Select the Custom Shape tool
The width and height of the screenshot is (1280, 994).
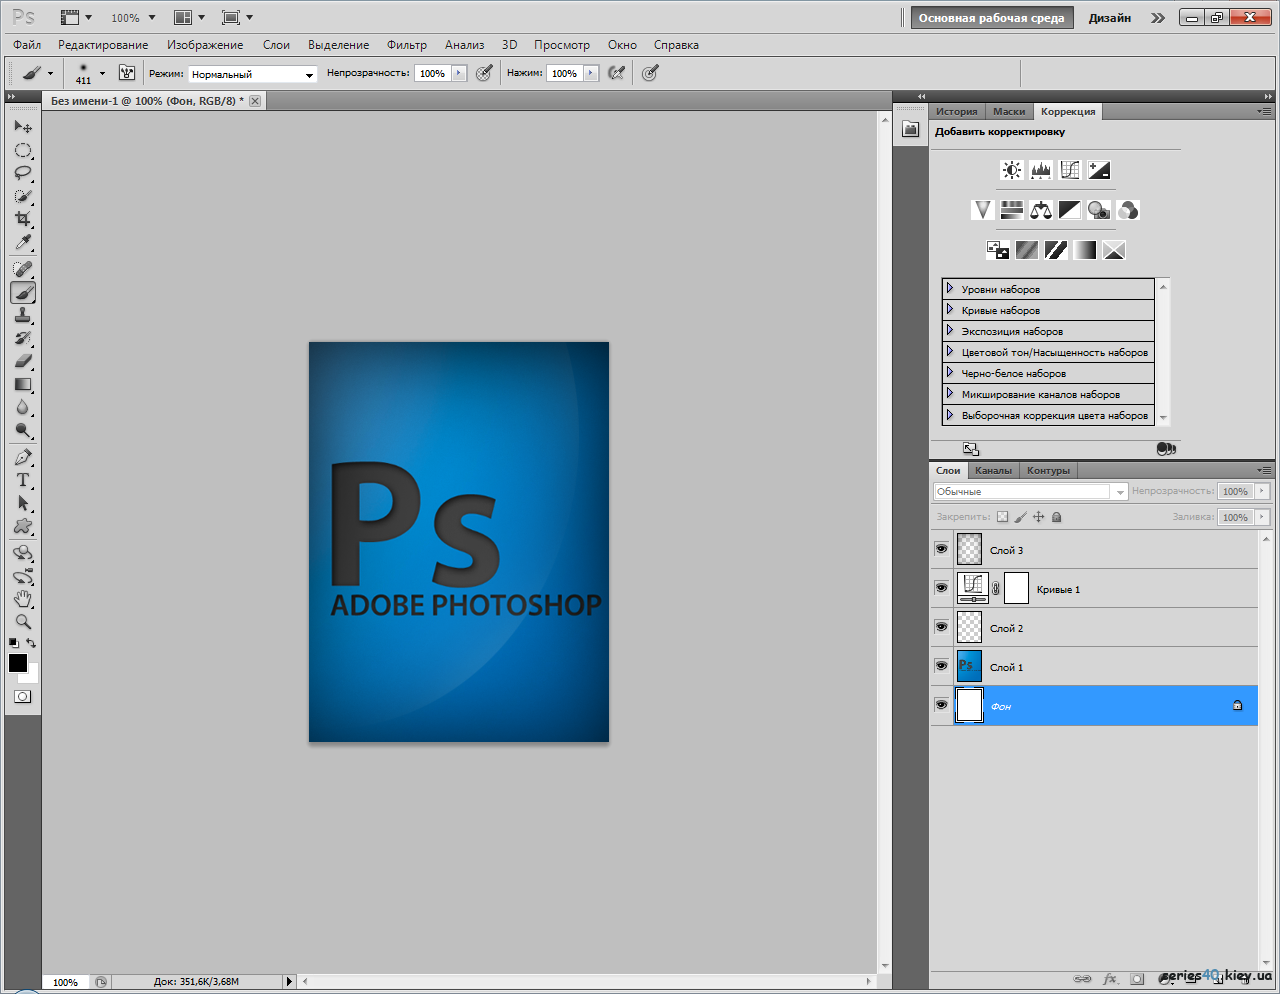coord(23,526)
